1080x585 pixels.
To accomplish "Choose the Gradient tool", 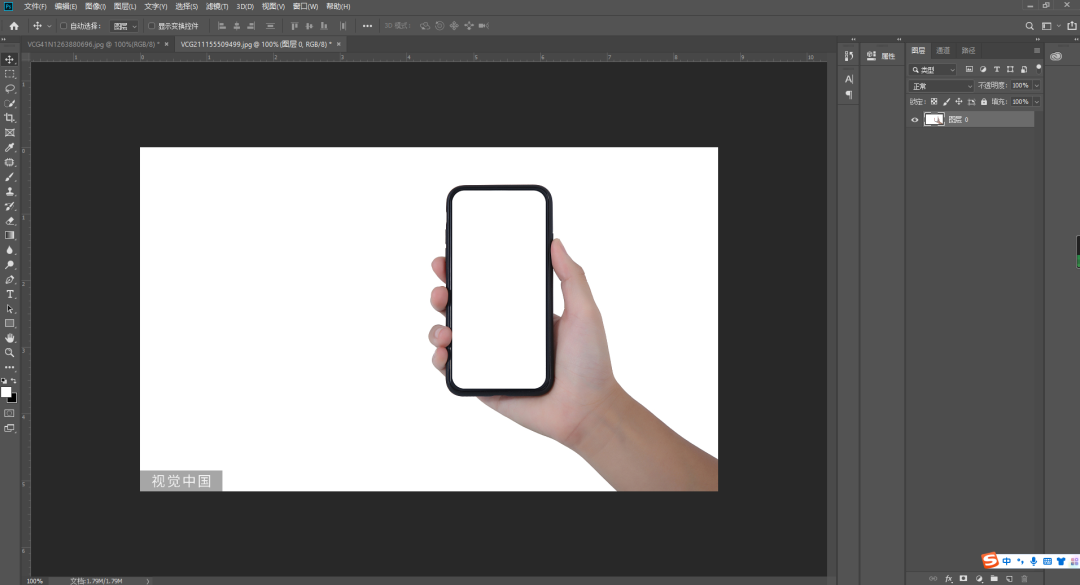I will [10, 235].
